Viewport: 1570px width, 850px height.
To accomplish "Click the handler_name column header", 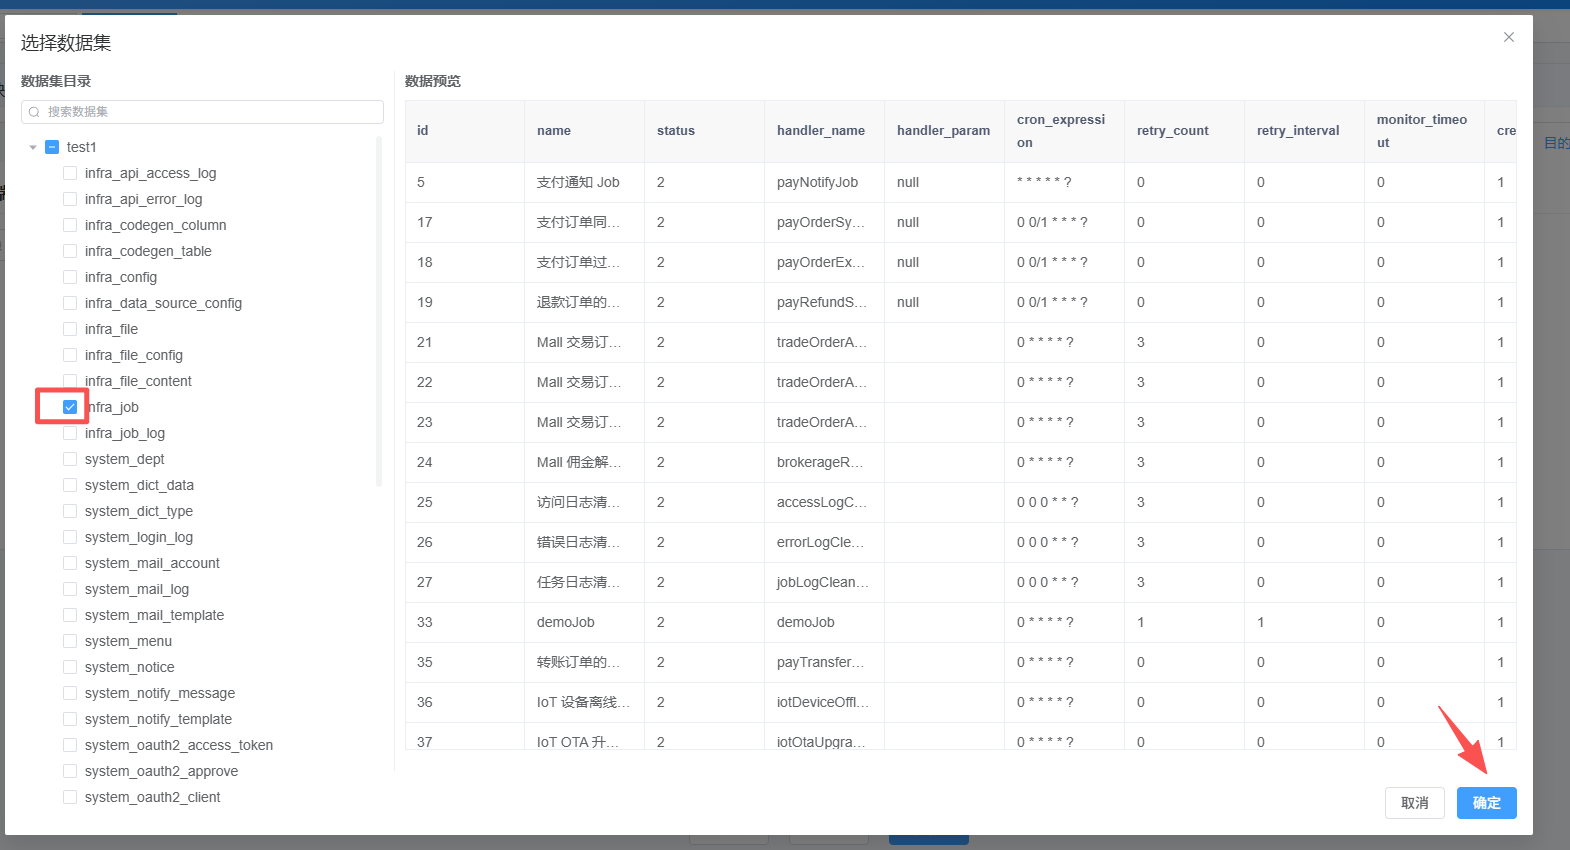I will [x=820, y=131].
